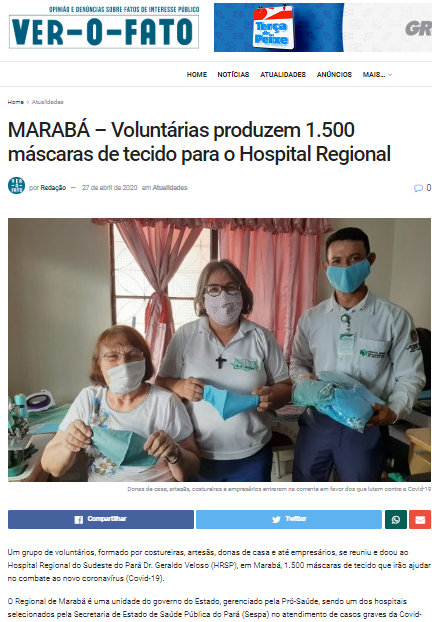Expand the MAIS... dropdown menu
Image resolution: width=432 pixels, height=622 pixels.
pyautogui.click(x=377, y=75)
